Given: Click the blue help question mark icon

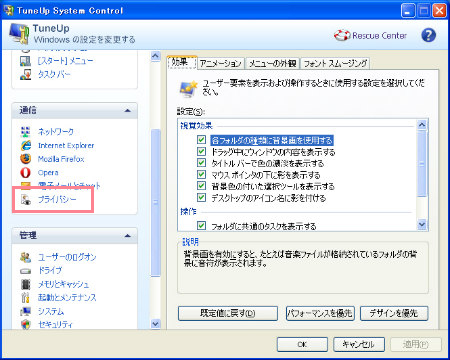Looking at the screenshot, I should [428, 35].
